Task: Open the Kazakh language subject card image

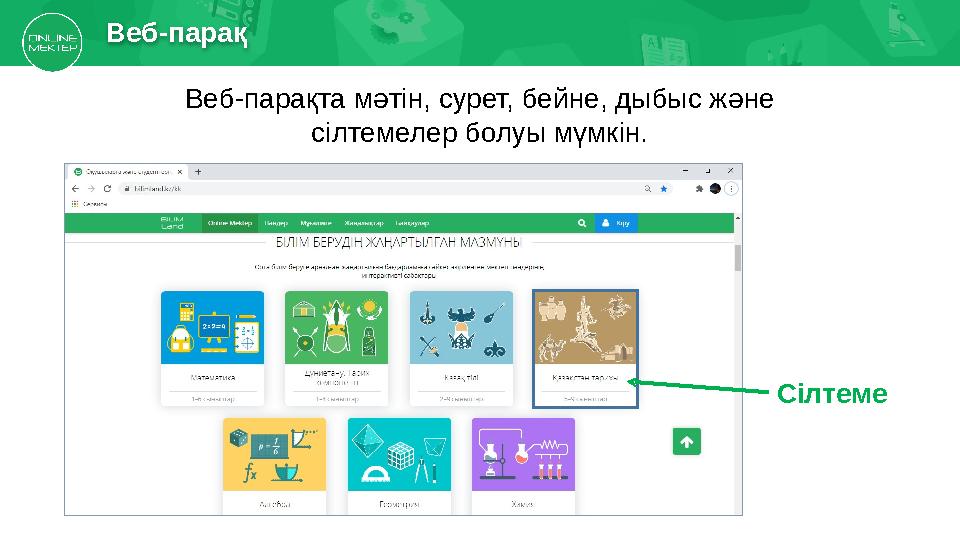Action: [x=461, y=328]
